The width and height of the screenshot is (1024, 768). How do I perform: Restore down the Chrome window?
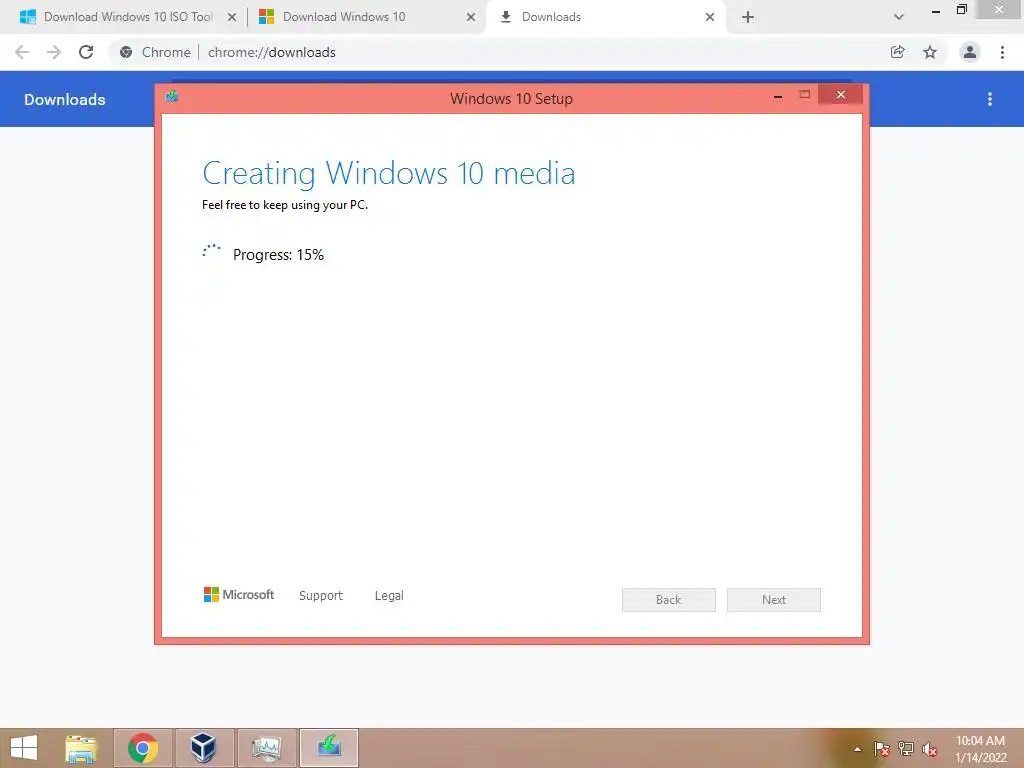[x=961, y=10]
